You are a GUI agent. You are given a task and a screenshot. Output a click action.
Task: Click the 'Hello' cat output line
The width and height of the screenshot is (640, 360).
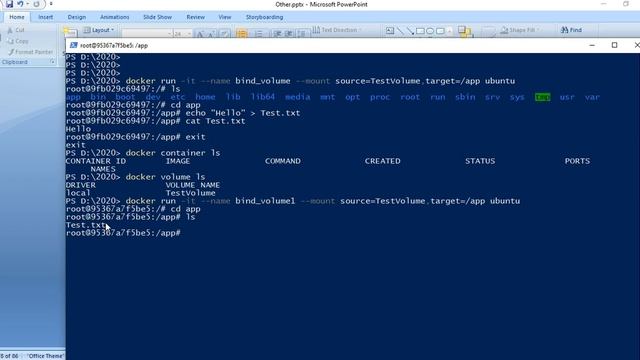(78, 129)
